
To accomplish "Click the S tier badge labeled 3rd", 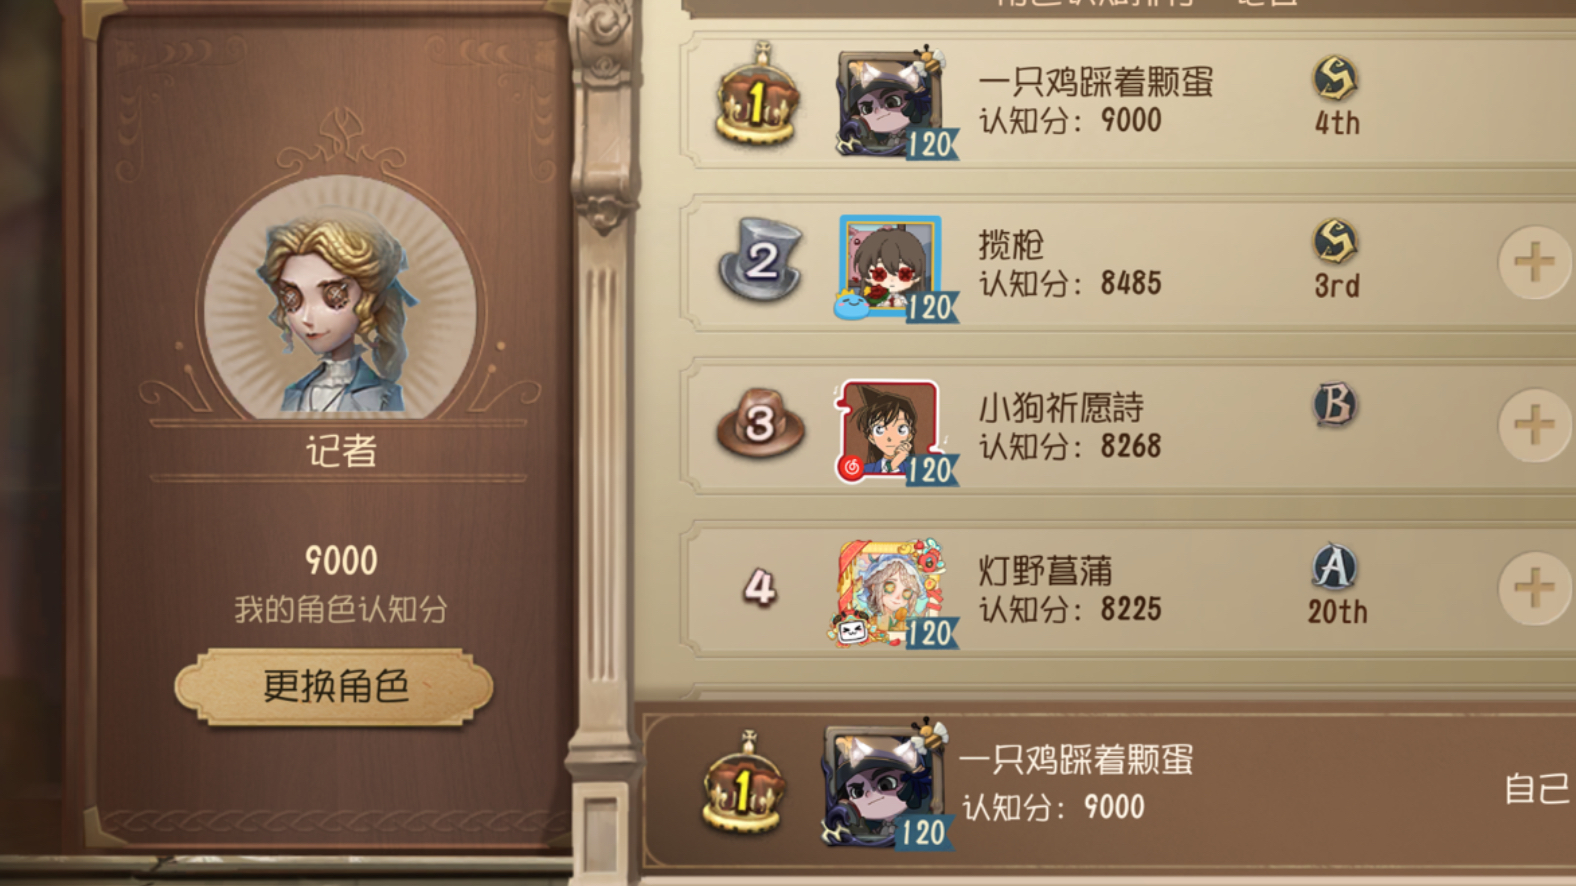I will click(x=1336, y=260).
